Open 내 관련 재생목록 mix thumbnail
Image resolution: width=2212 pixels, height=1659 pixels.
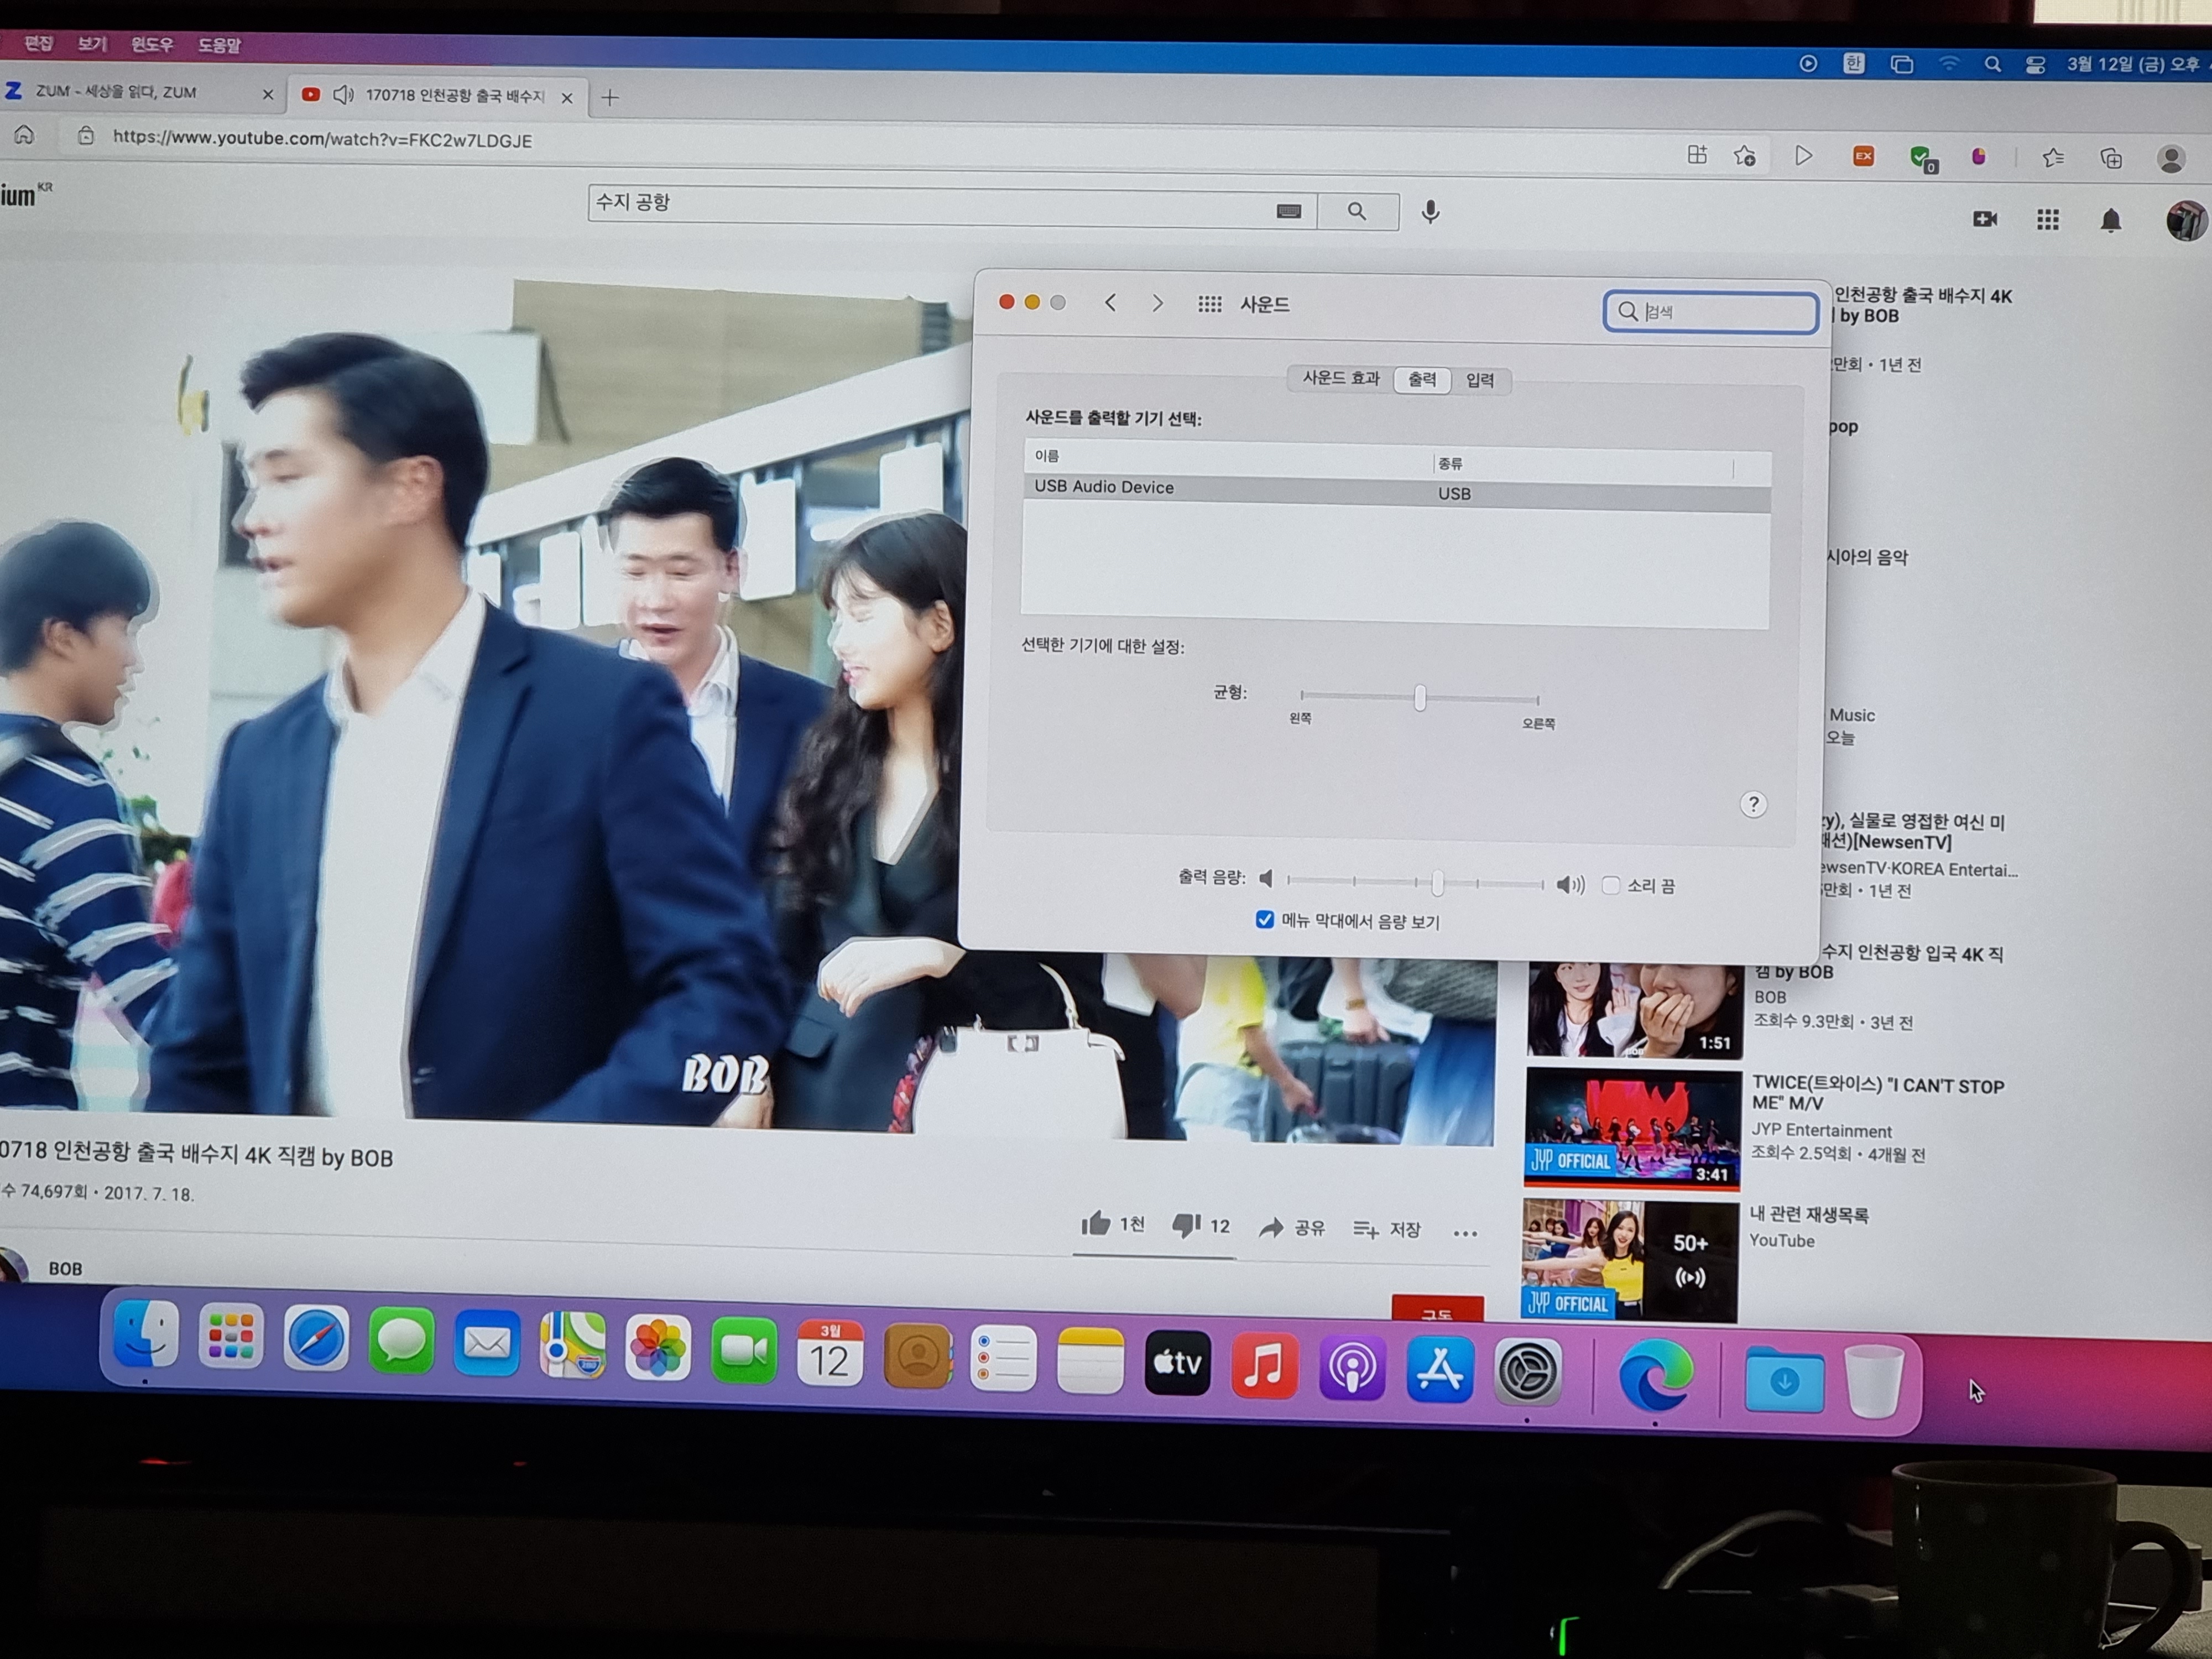click(x=1630, y=1260)
